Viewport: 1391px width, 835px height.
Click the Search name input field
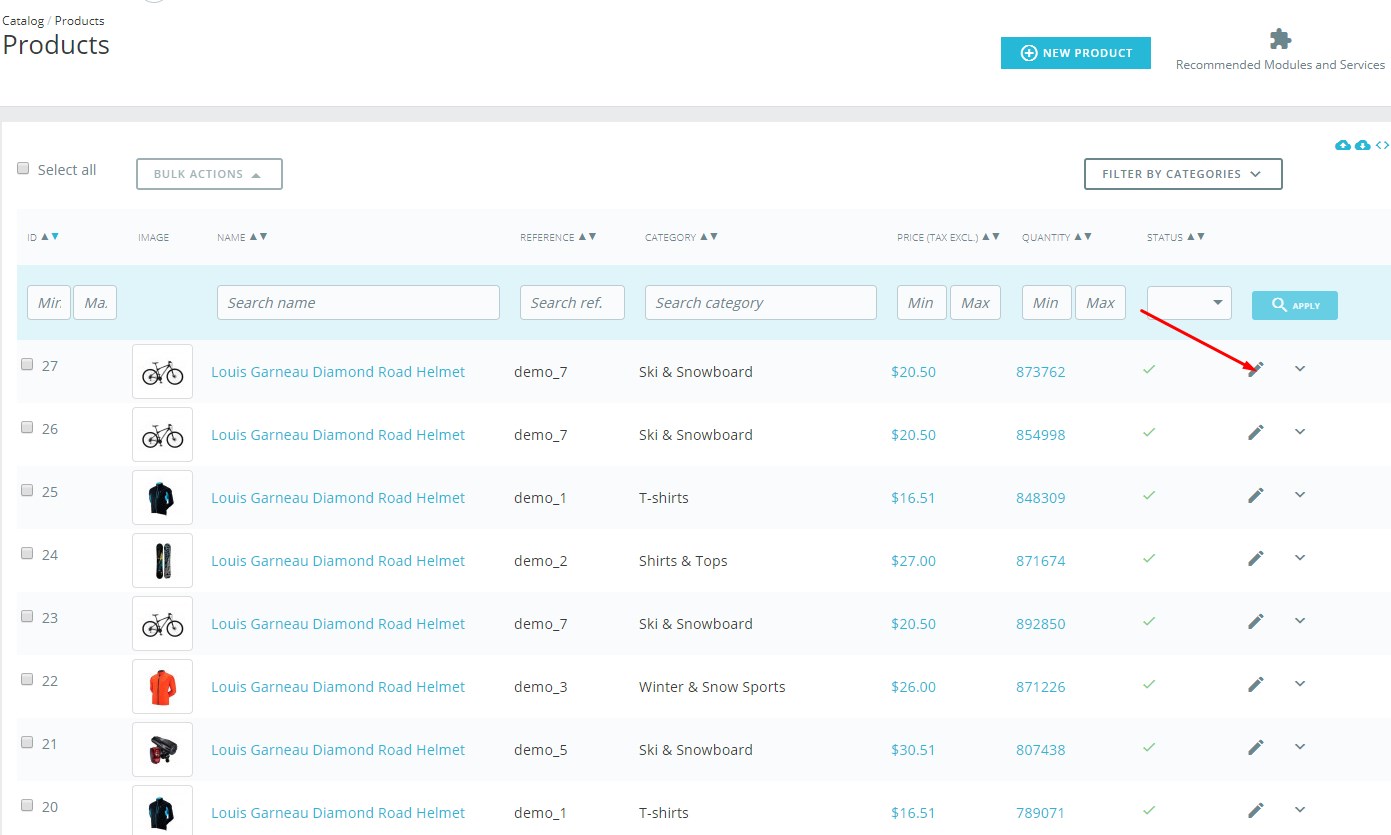point(358,303)
